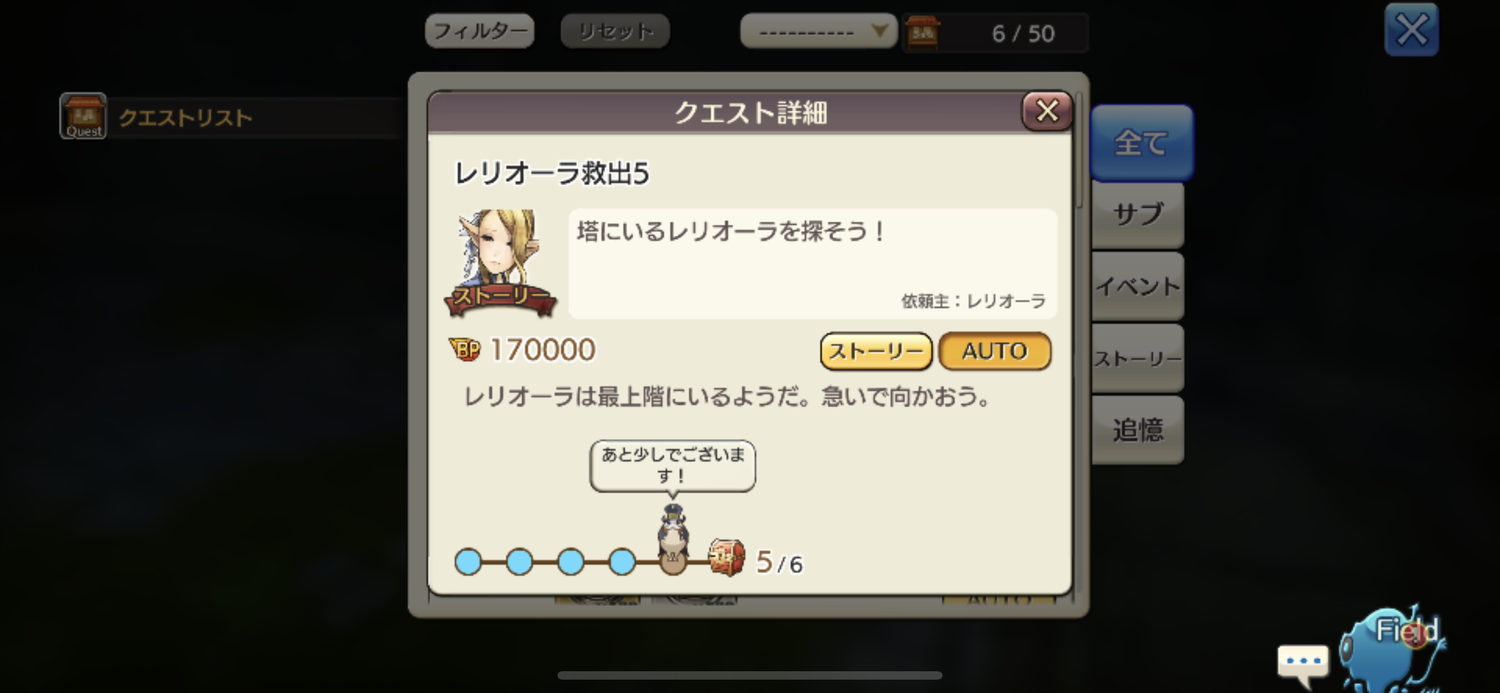Viewport: 1500px width, 693px height.
Task: Open the chat speech bubble icon
Action: pos(1303,660)
